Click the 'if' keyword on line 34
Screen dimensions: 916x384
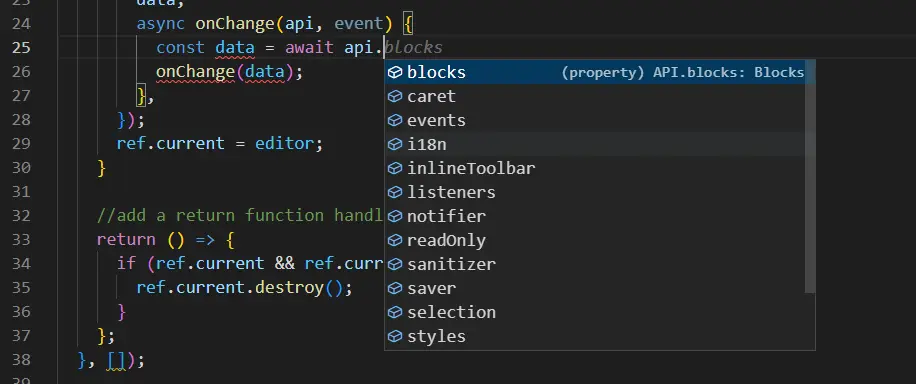pyautogui.click(x=126, y=264)
